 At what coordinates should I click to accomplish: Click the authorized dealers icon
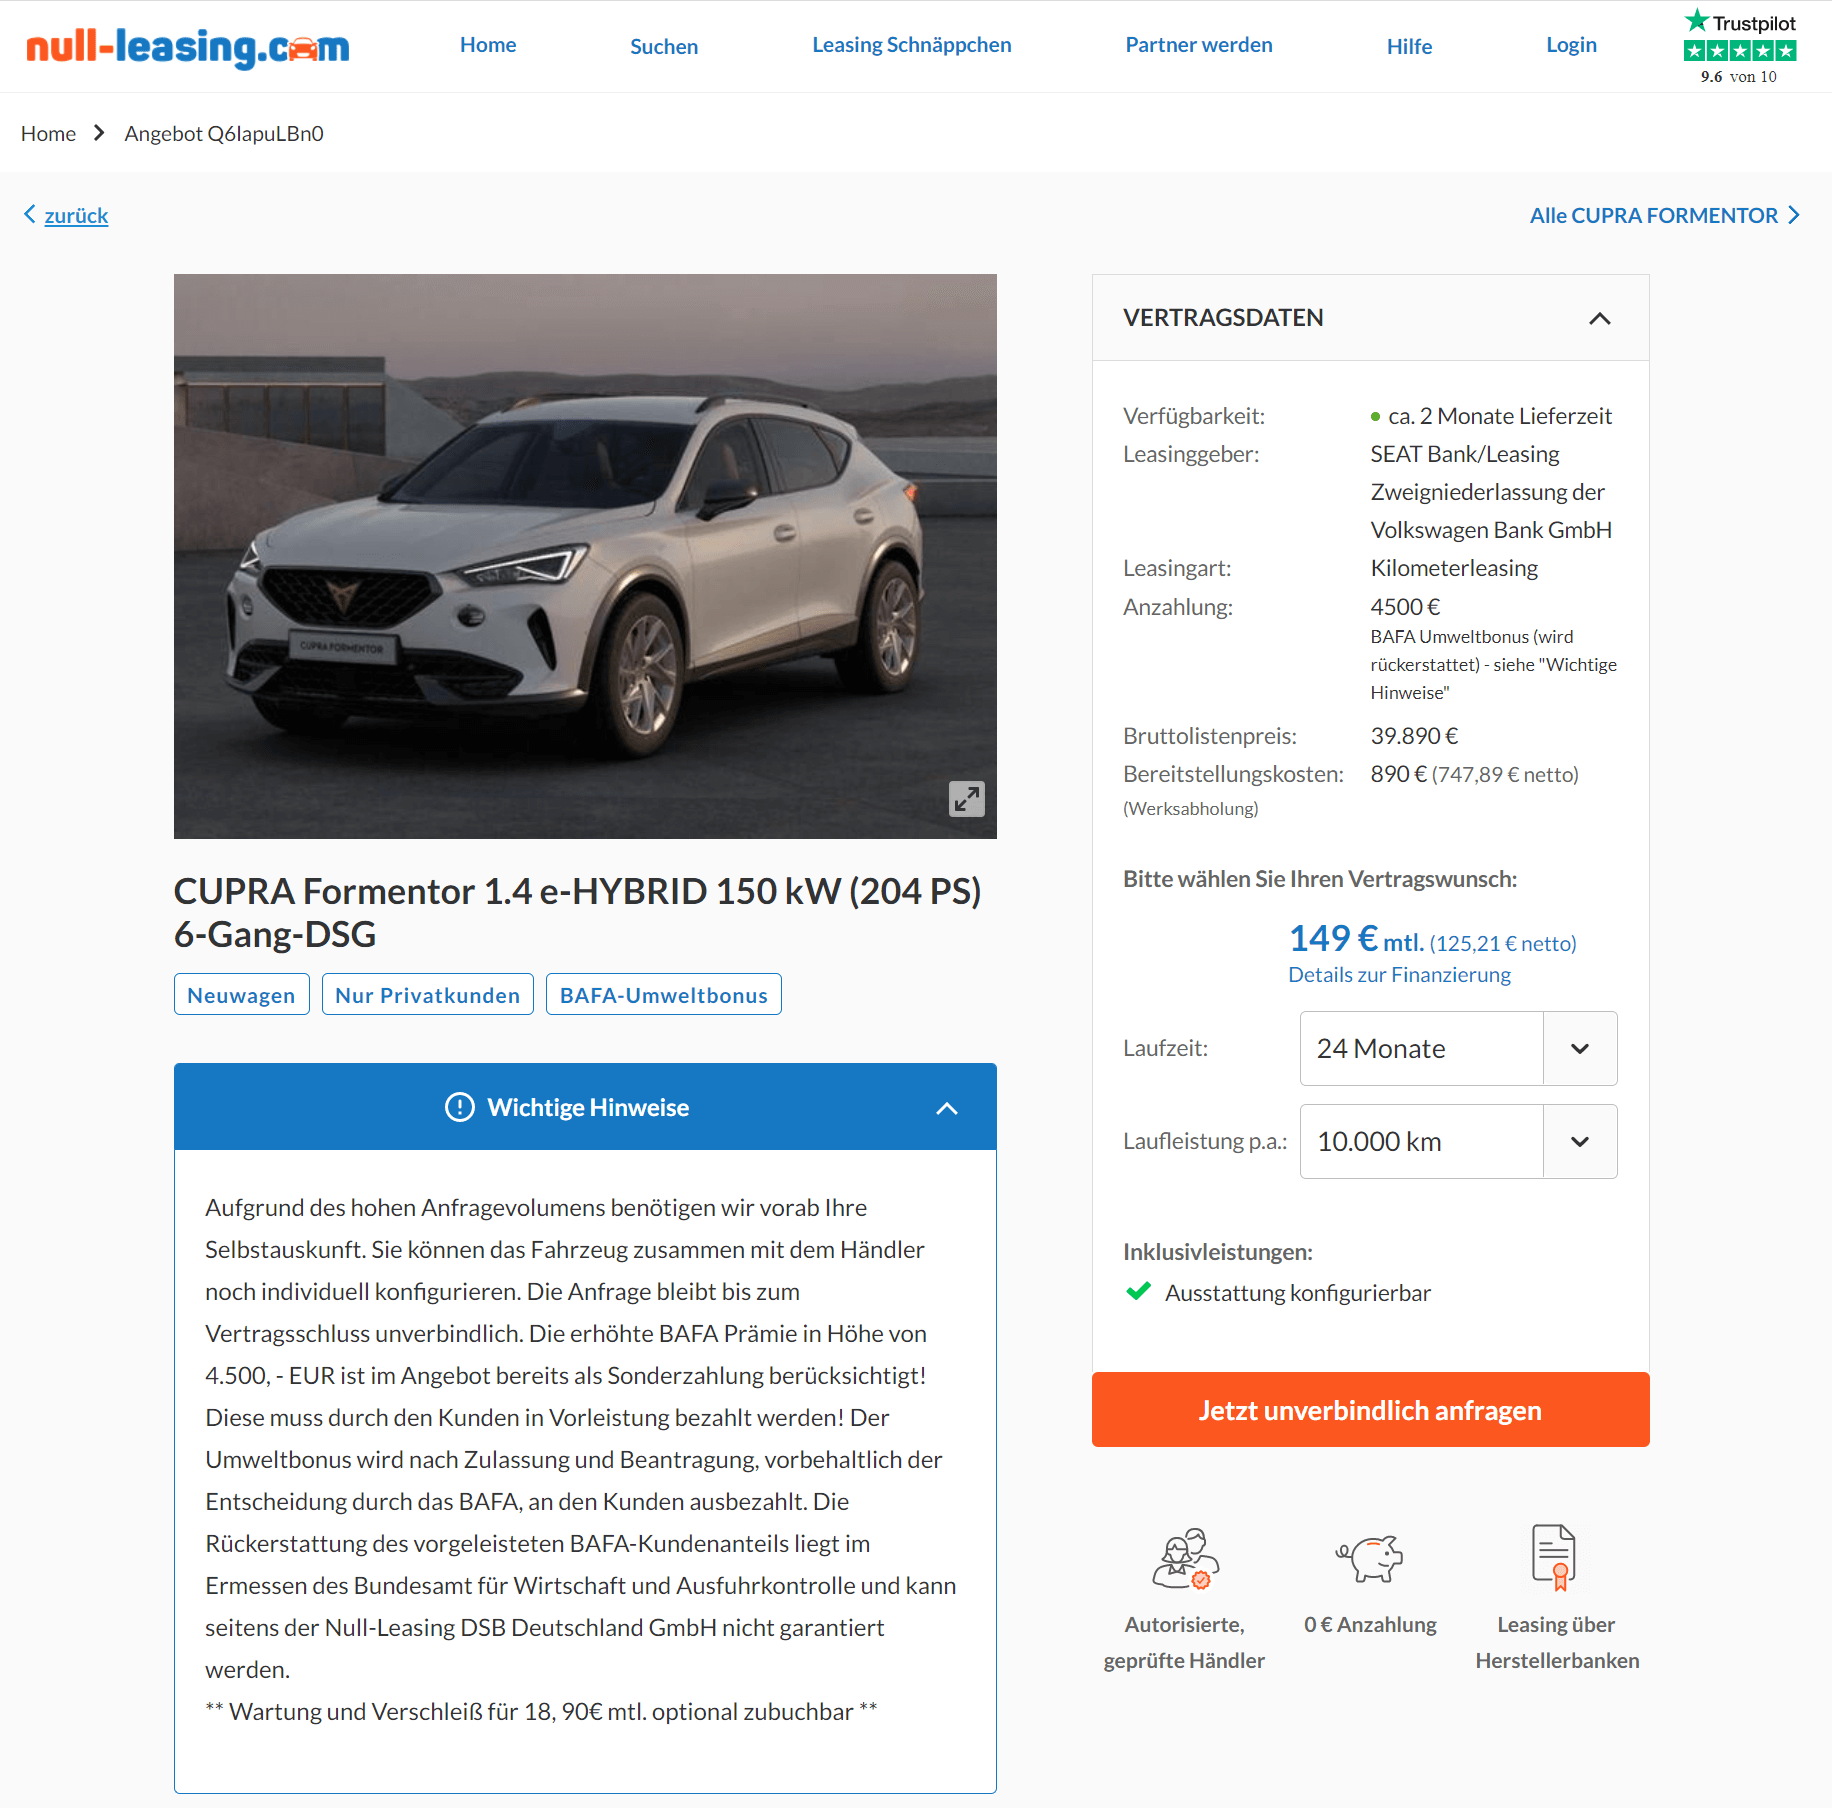(1185, 1558)
